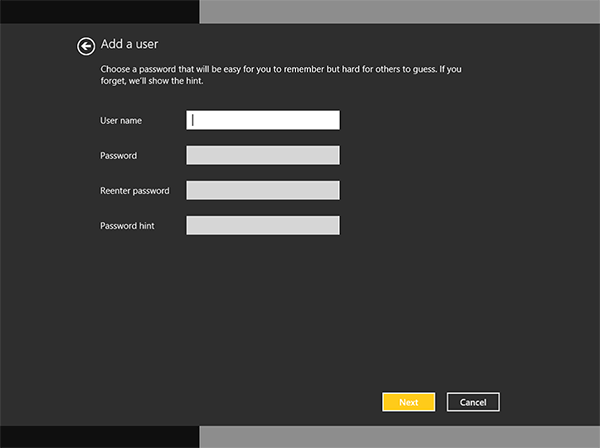The width and height of the screenshot is (600, 448).
Task: Click the black strip at bottom left
Action: pyautogui.click(x=100, y=437)
